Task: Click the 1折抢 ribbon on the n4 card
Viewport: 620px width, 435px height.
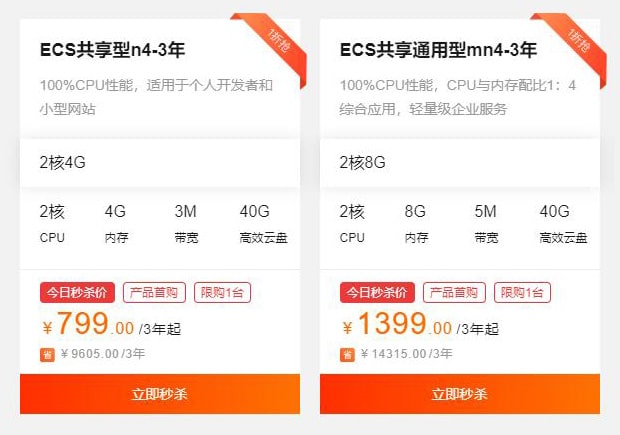Action: (x=278, y=42)
